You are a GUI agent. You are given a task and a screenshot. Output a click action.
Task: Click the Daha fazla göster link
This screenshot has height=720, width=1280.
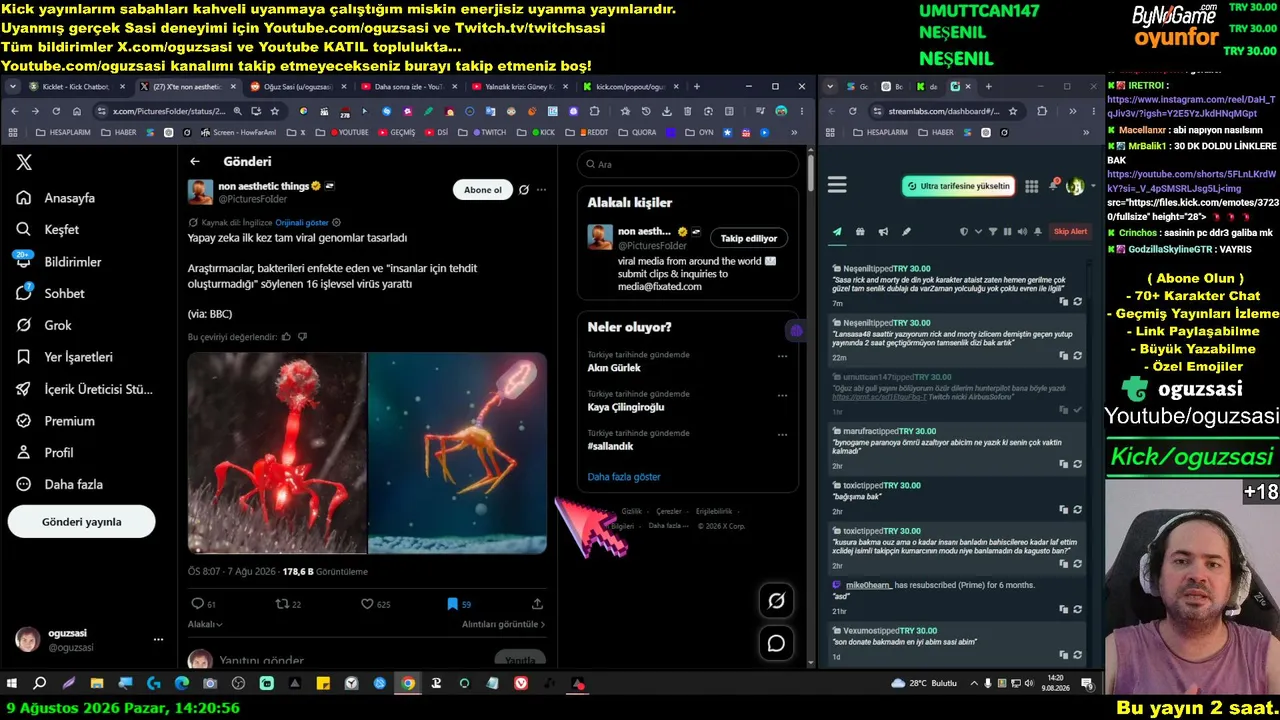(624, 477)
